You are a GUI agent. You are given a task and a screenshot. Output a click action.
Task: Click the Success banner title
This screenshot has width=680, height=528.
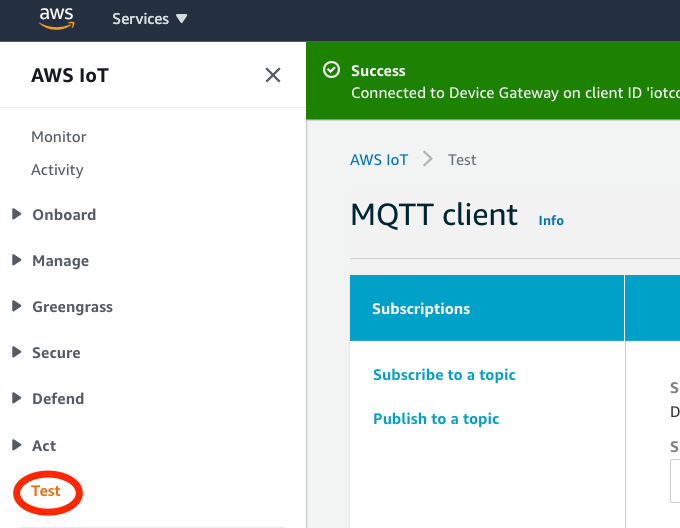[378, 71]
